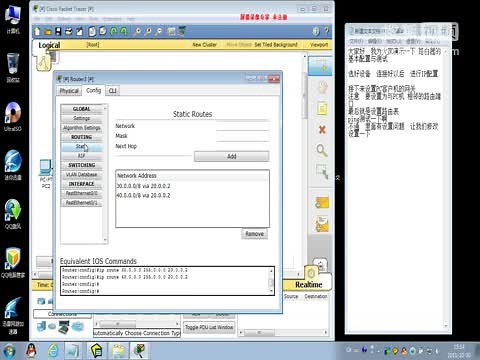
Task: Click the SWITCHING section header
Action: (82, 165)
